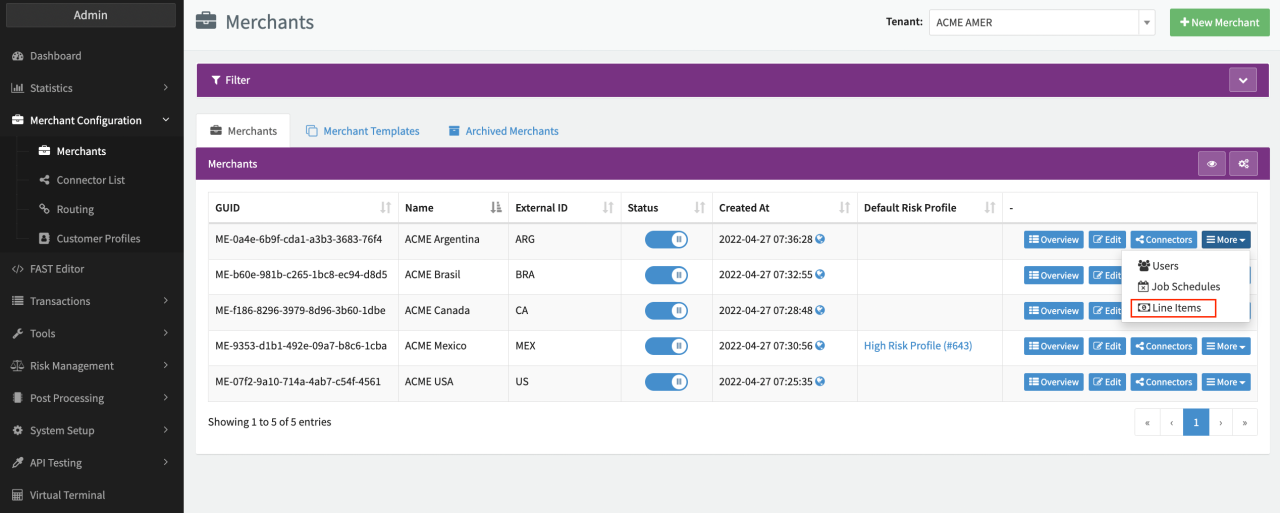
Task: Go to the last pagination page
Action: [1245, 422]
